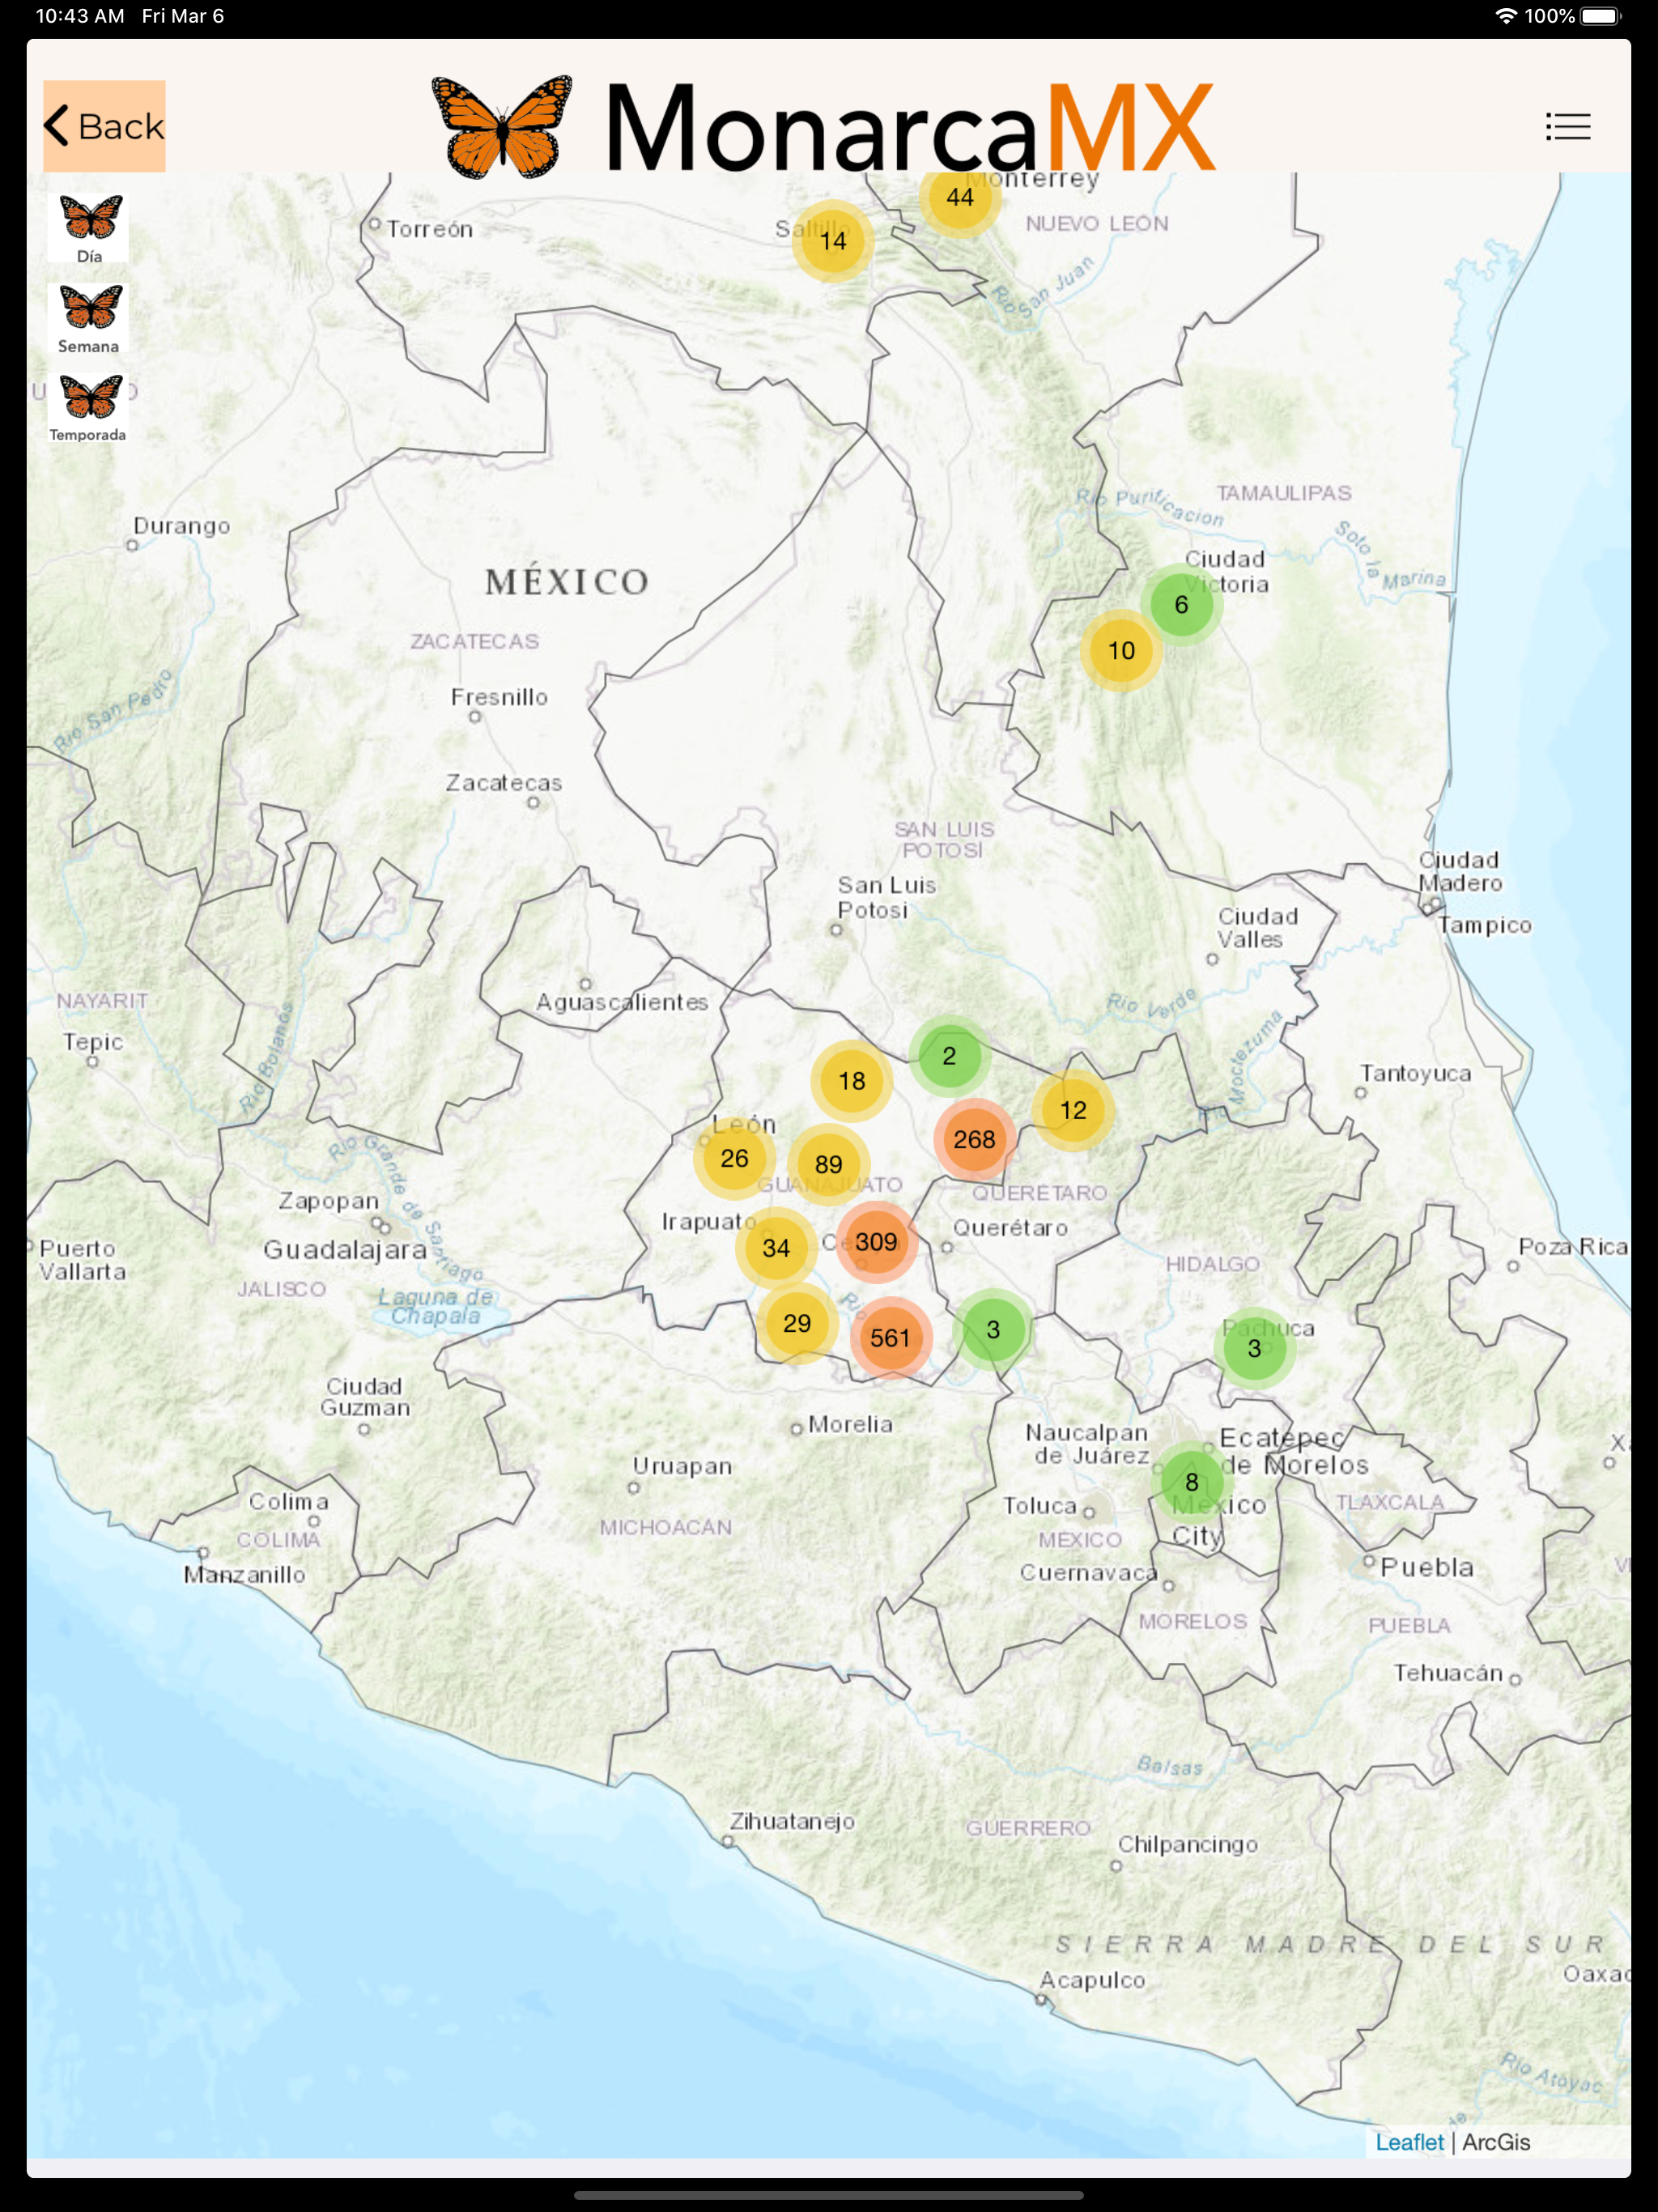Select the Temporada butterfly filter
This screenshot has width=1658, height=2212.
(x=89, y=408)
